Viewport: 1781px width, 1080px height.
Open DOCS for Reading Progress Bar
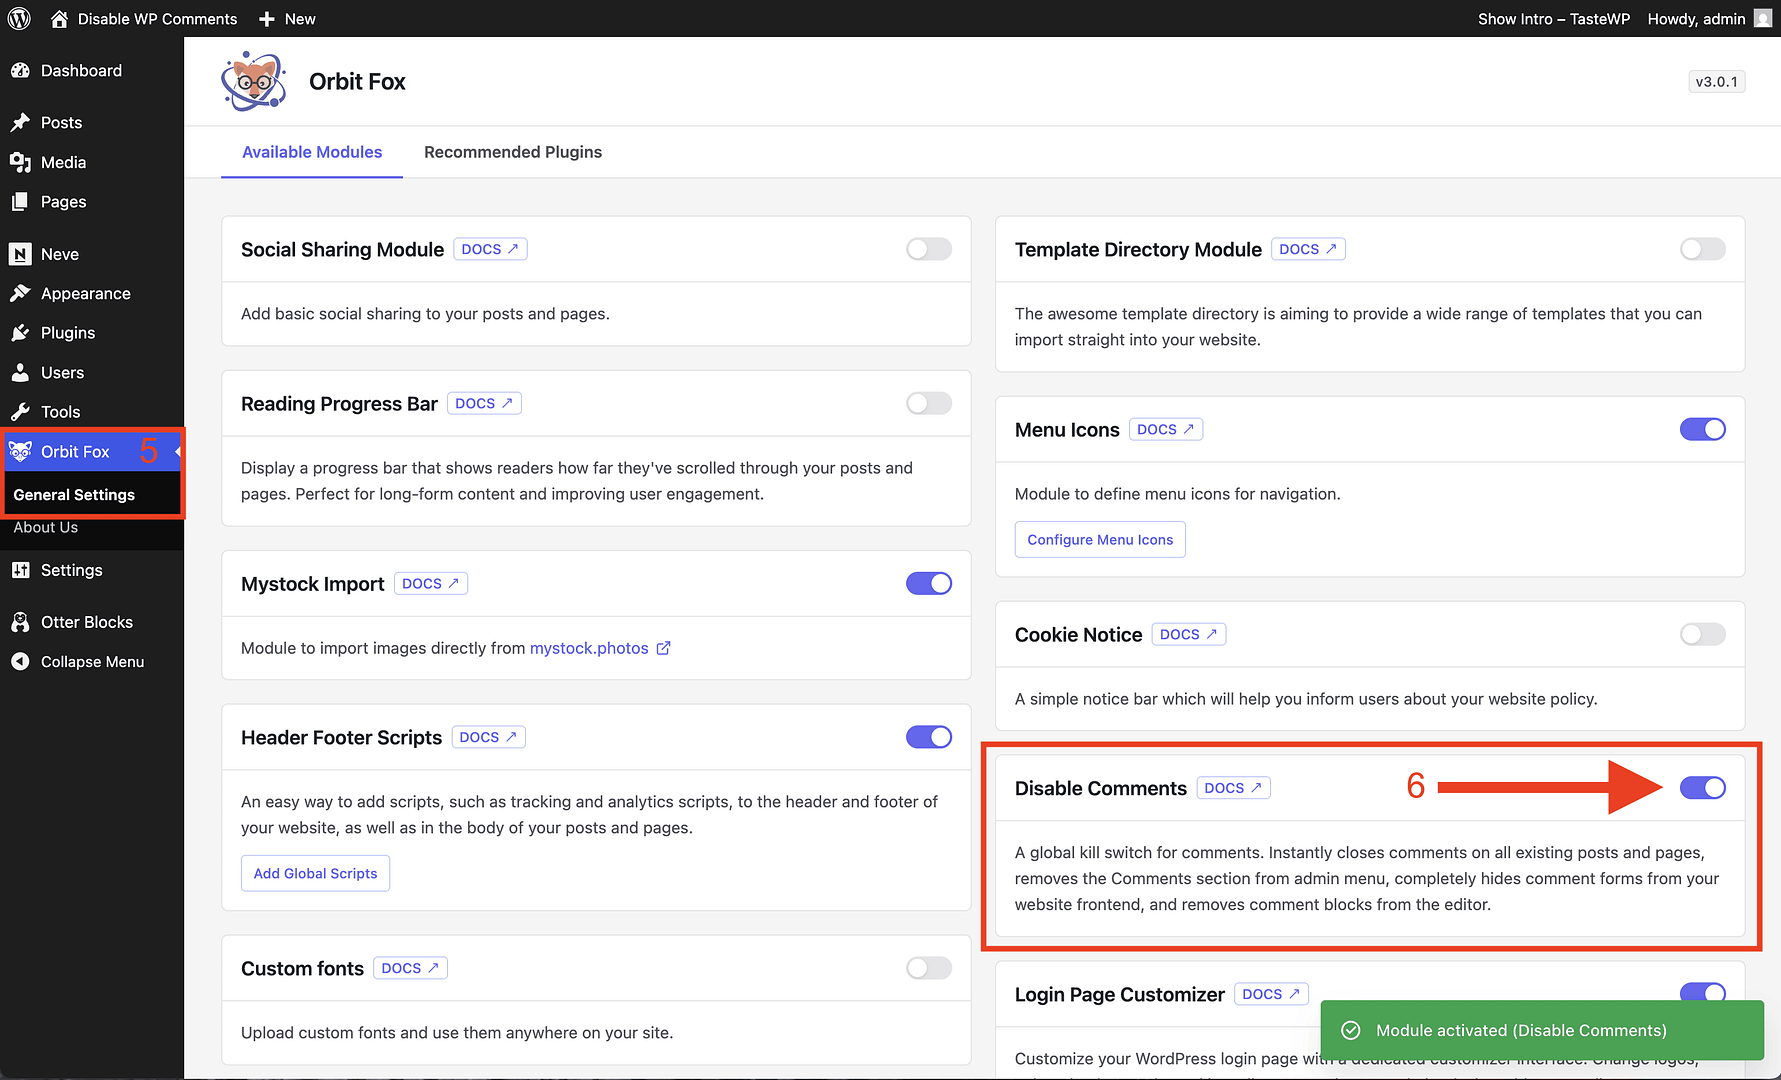pyautogui.click(x=484, y=403)
